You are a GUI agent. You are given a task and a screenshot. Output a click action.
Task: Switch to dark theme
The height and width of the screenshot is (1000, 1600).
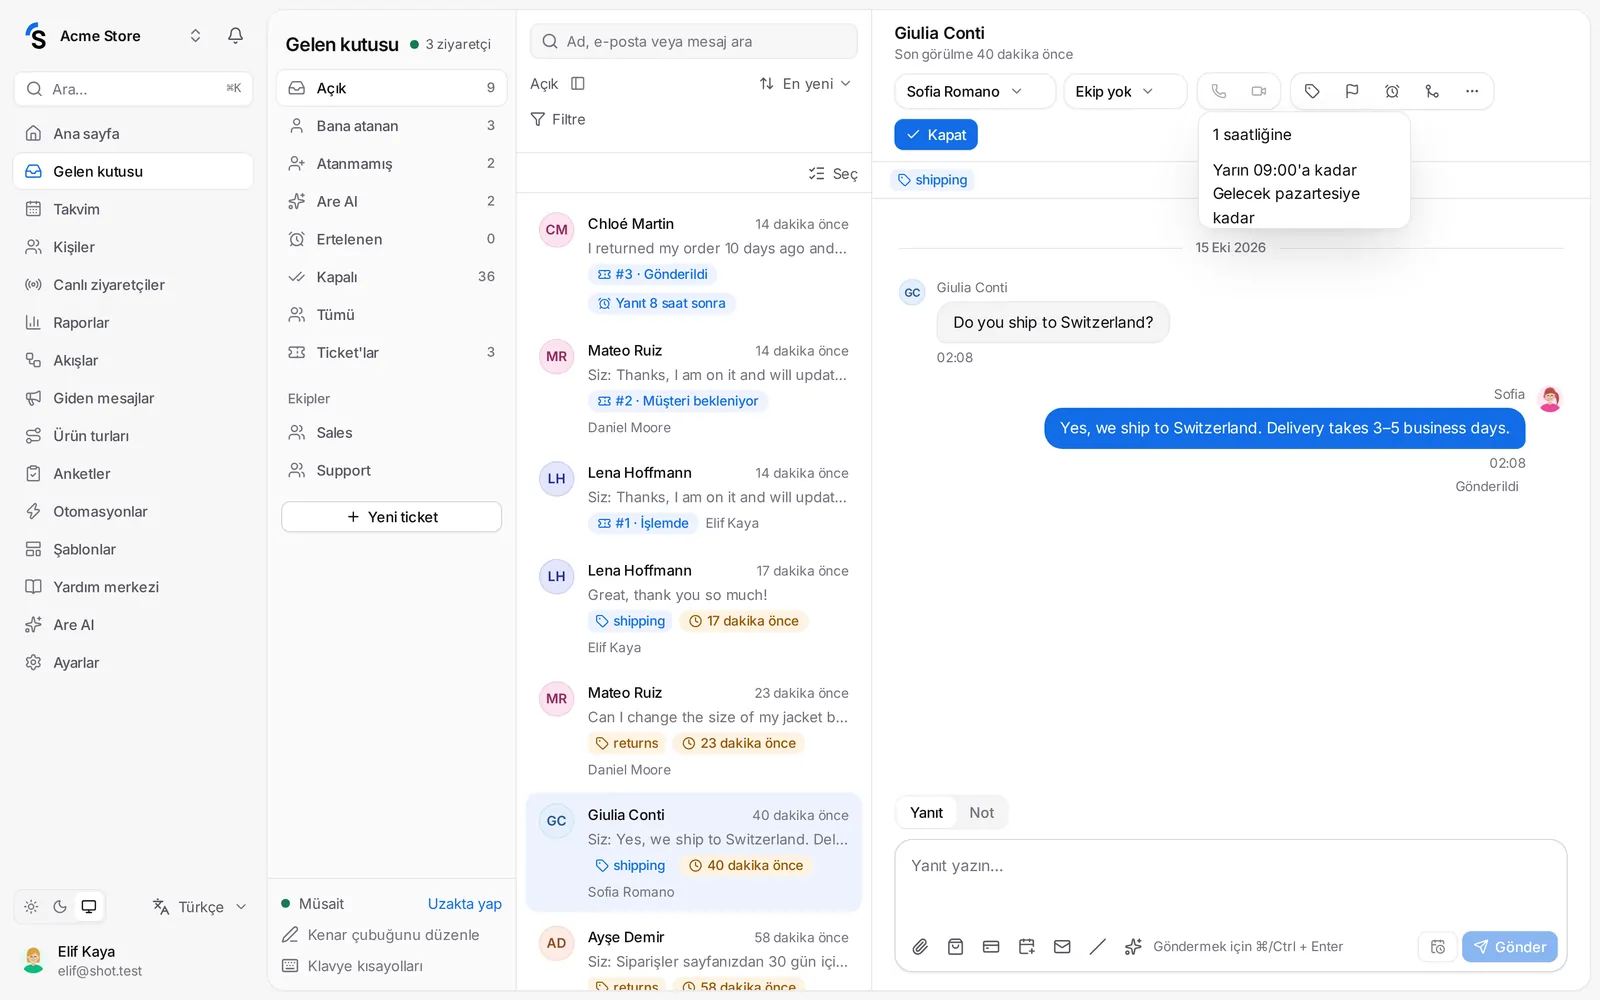pyautogui.click(x=60, y=907)
